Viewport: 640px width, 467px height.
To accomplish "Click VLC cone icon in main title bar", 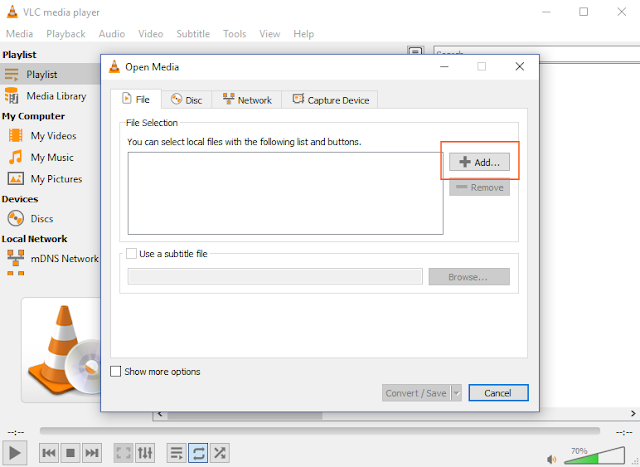I will pos(12,12).
